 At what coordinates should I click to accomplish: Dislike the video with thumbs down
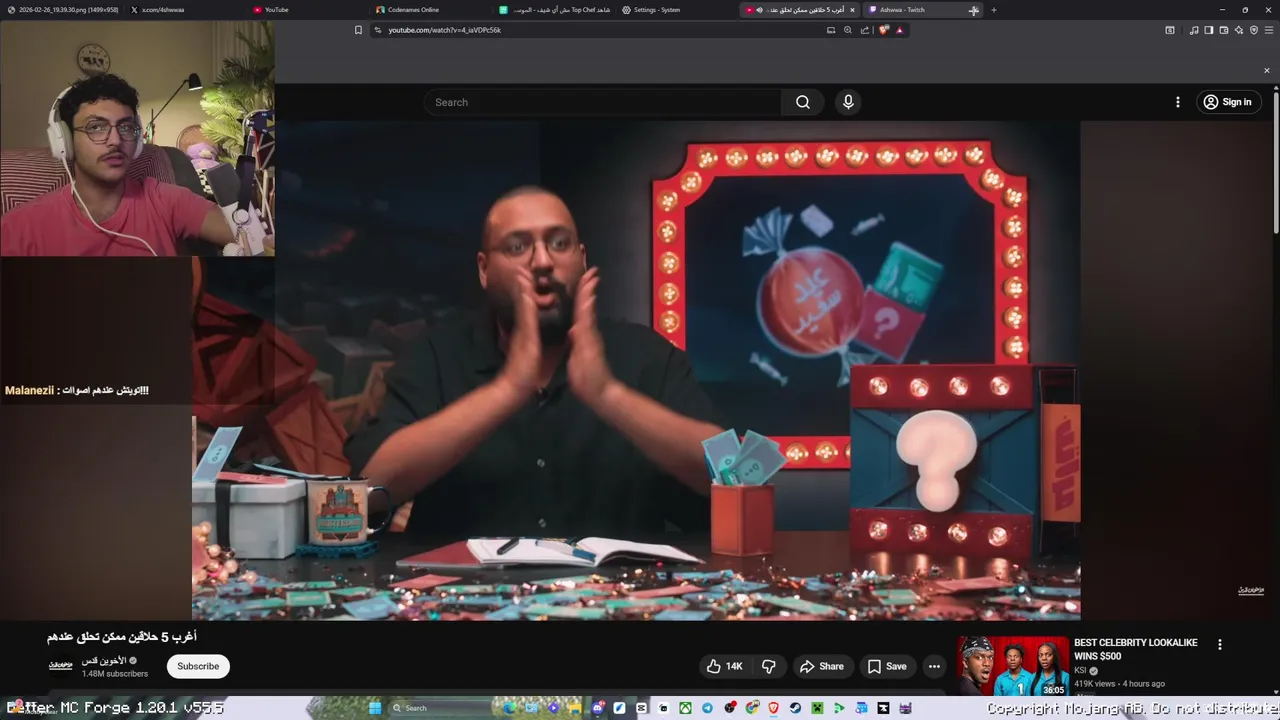(768, 666)
